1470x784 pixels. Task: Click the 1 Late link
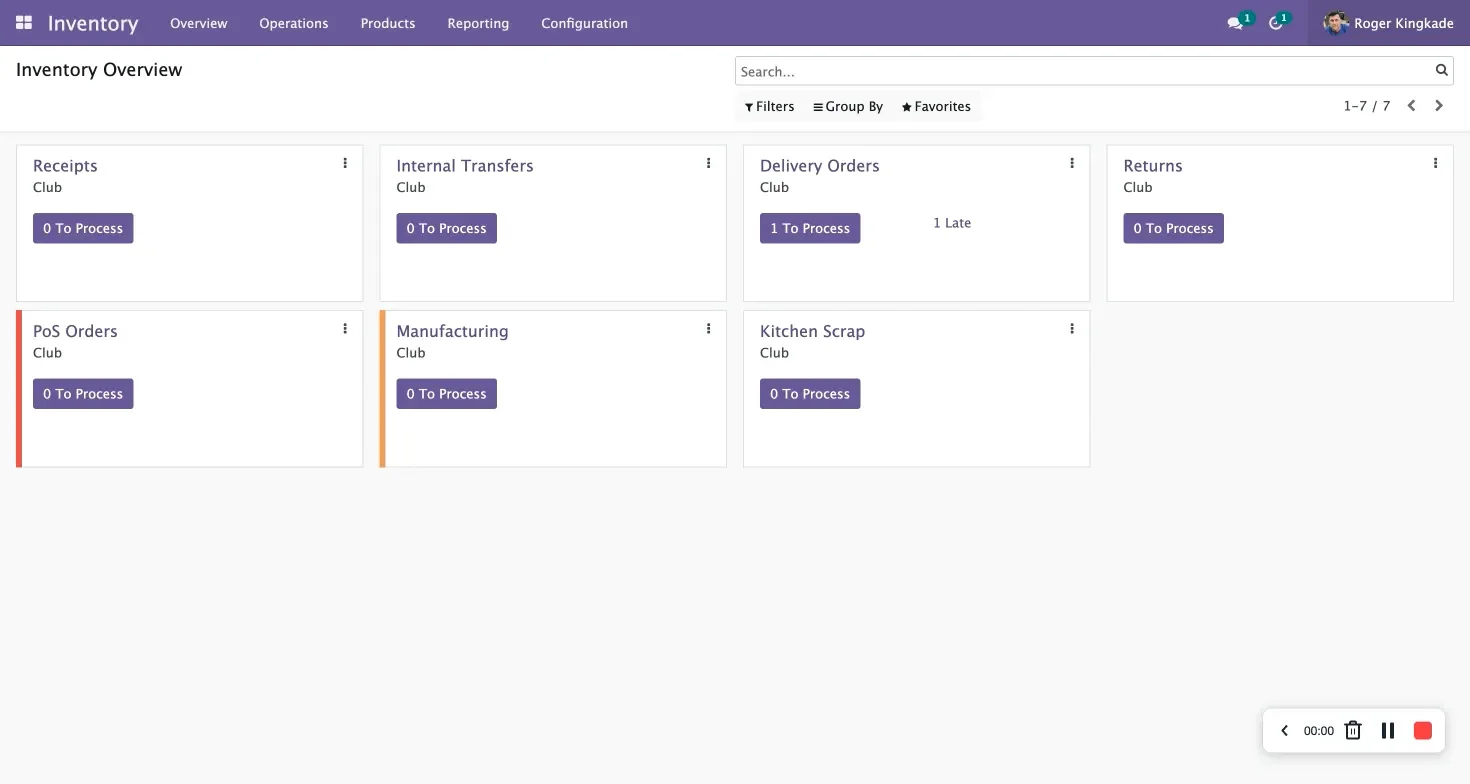coord(952,223)
